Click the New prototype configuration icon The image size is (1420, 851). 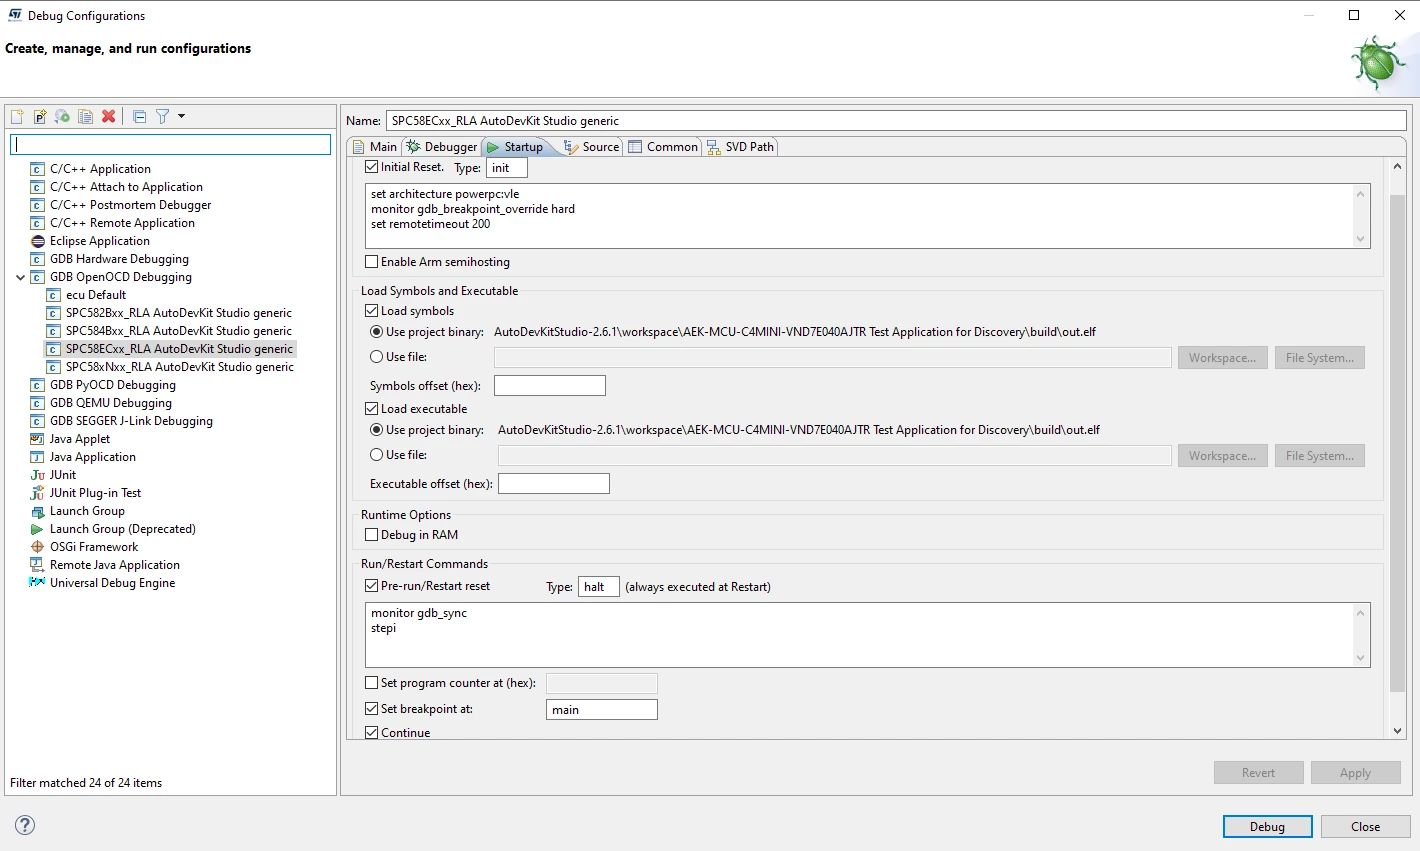coord(40,117)
